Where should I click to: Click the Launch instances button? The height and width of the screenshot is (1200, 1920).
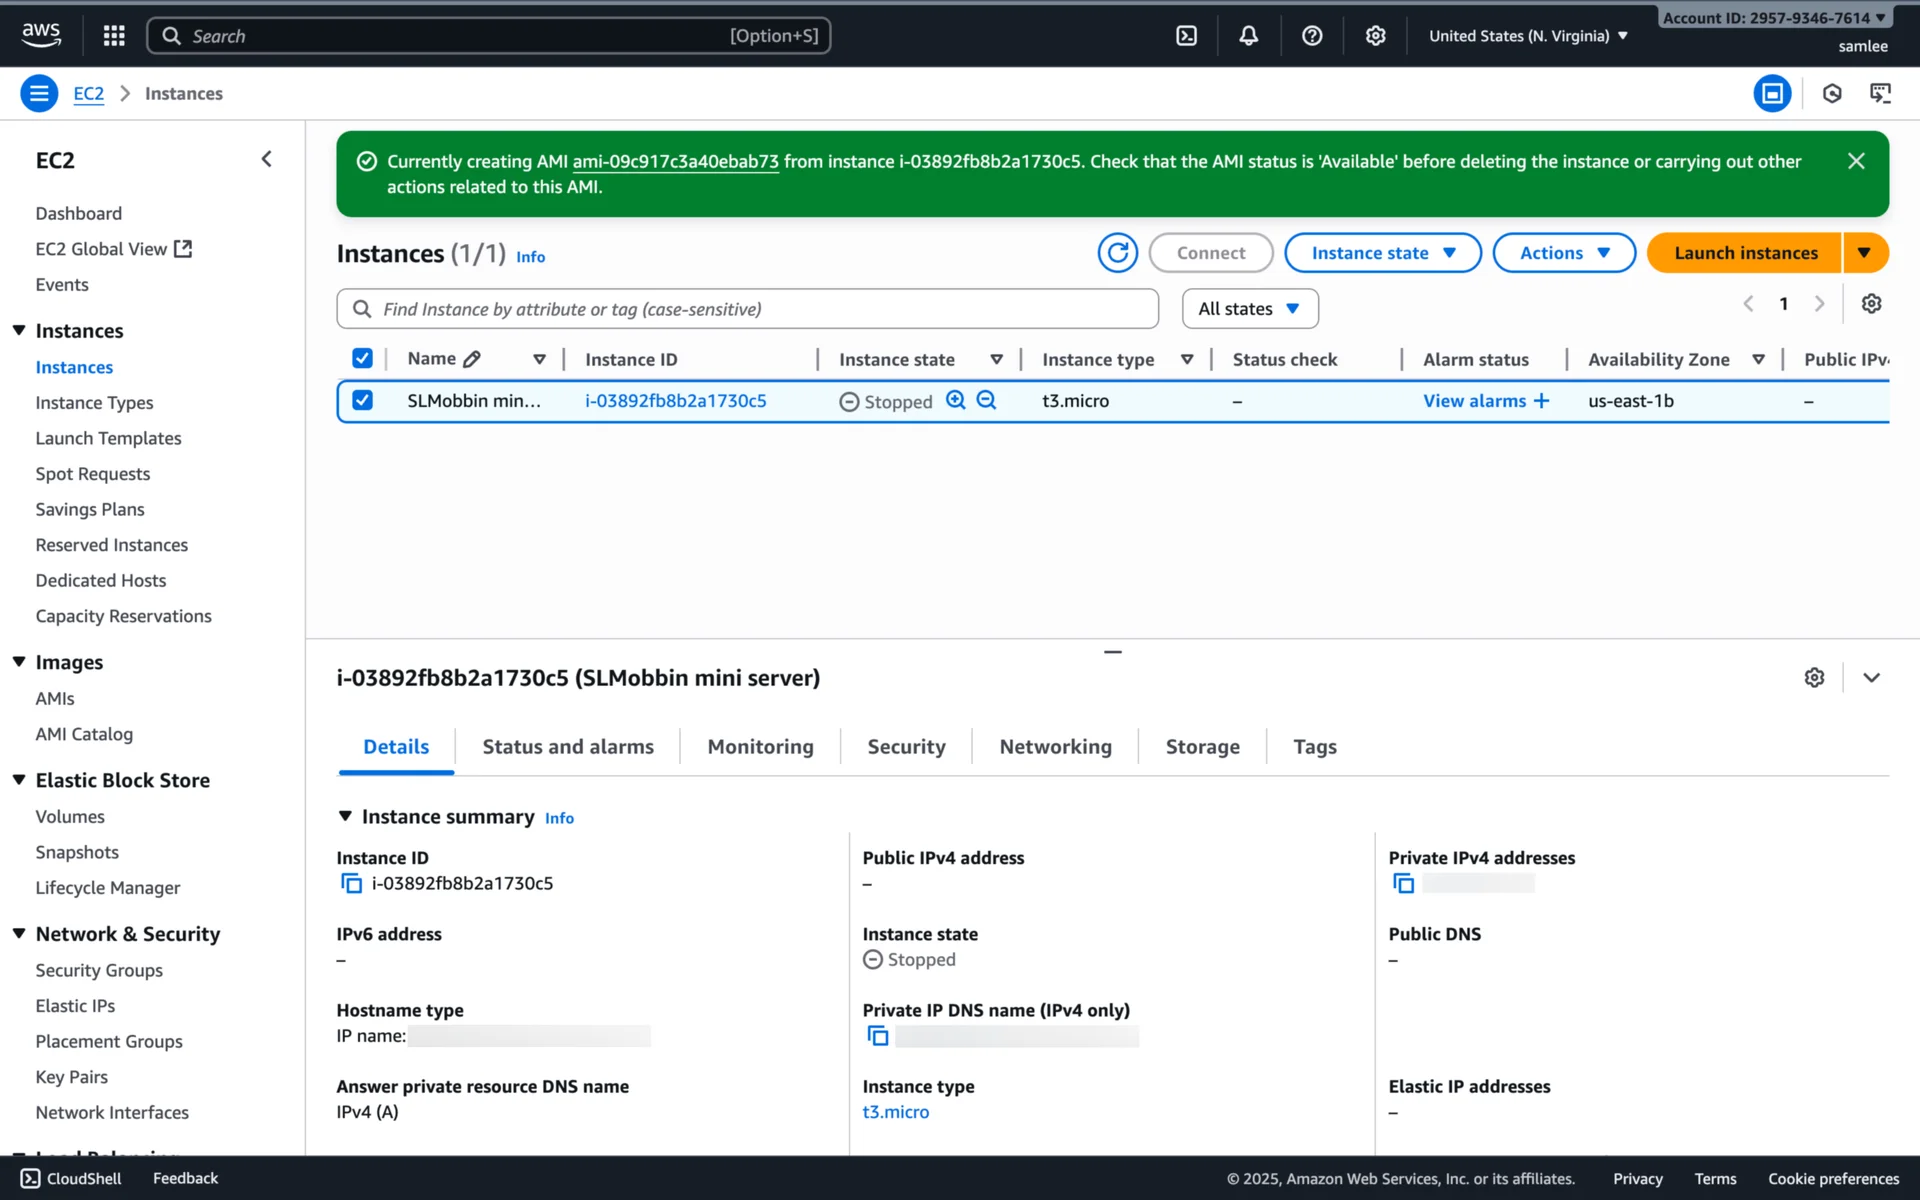pyautogui.click(x=1745, y=253)
